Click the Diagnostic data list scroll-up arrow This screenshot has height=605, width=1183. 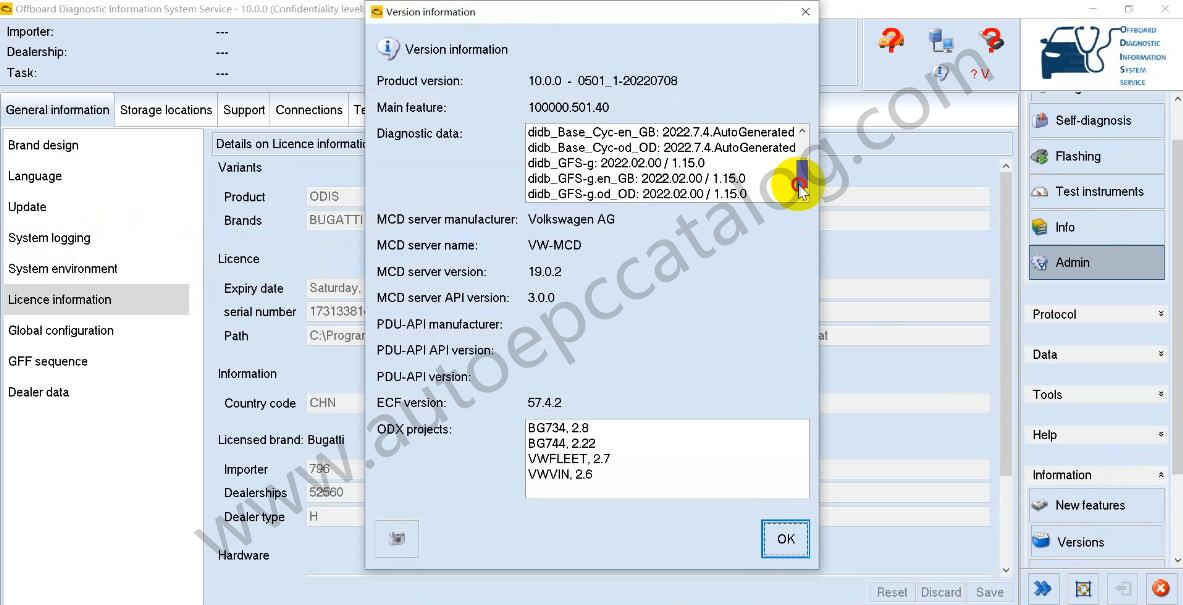point(802,131)
